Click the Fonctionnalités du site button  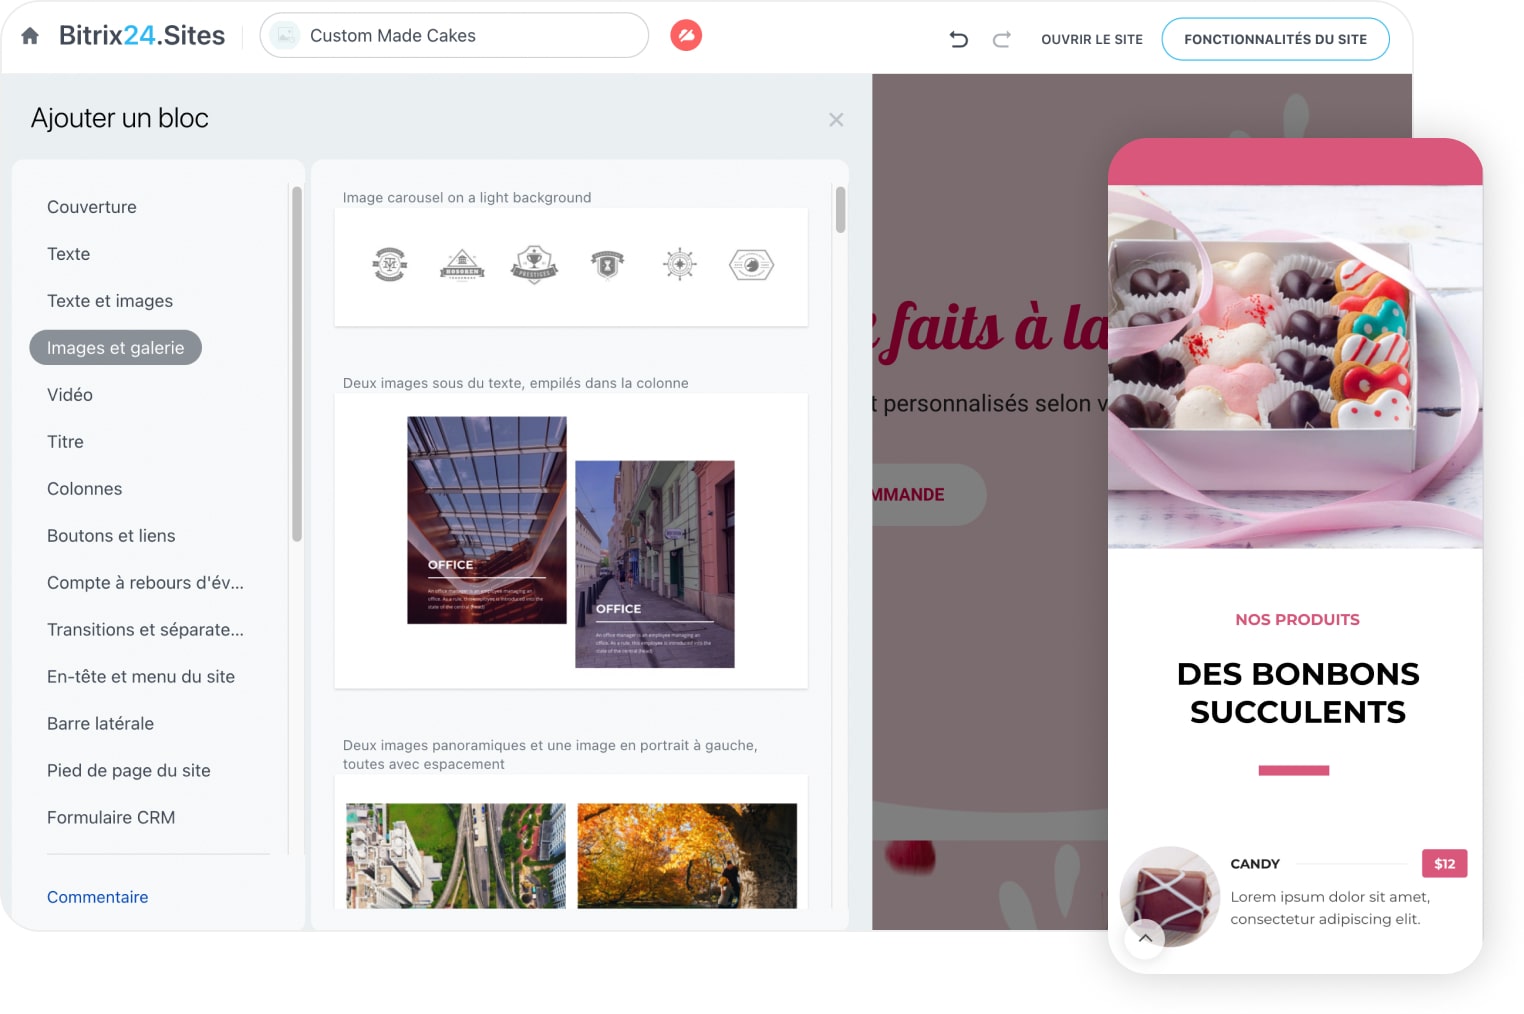[1275, 39]
